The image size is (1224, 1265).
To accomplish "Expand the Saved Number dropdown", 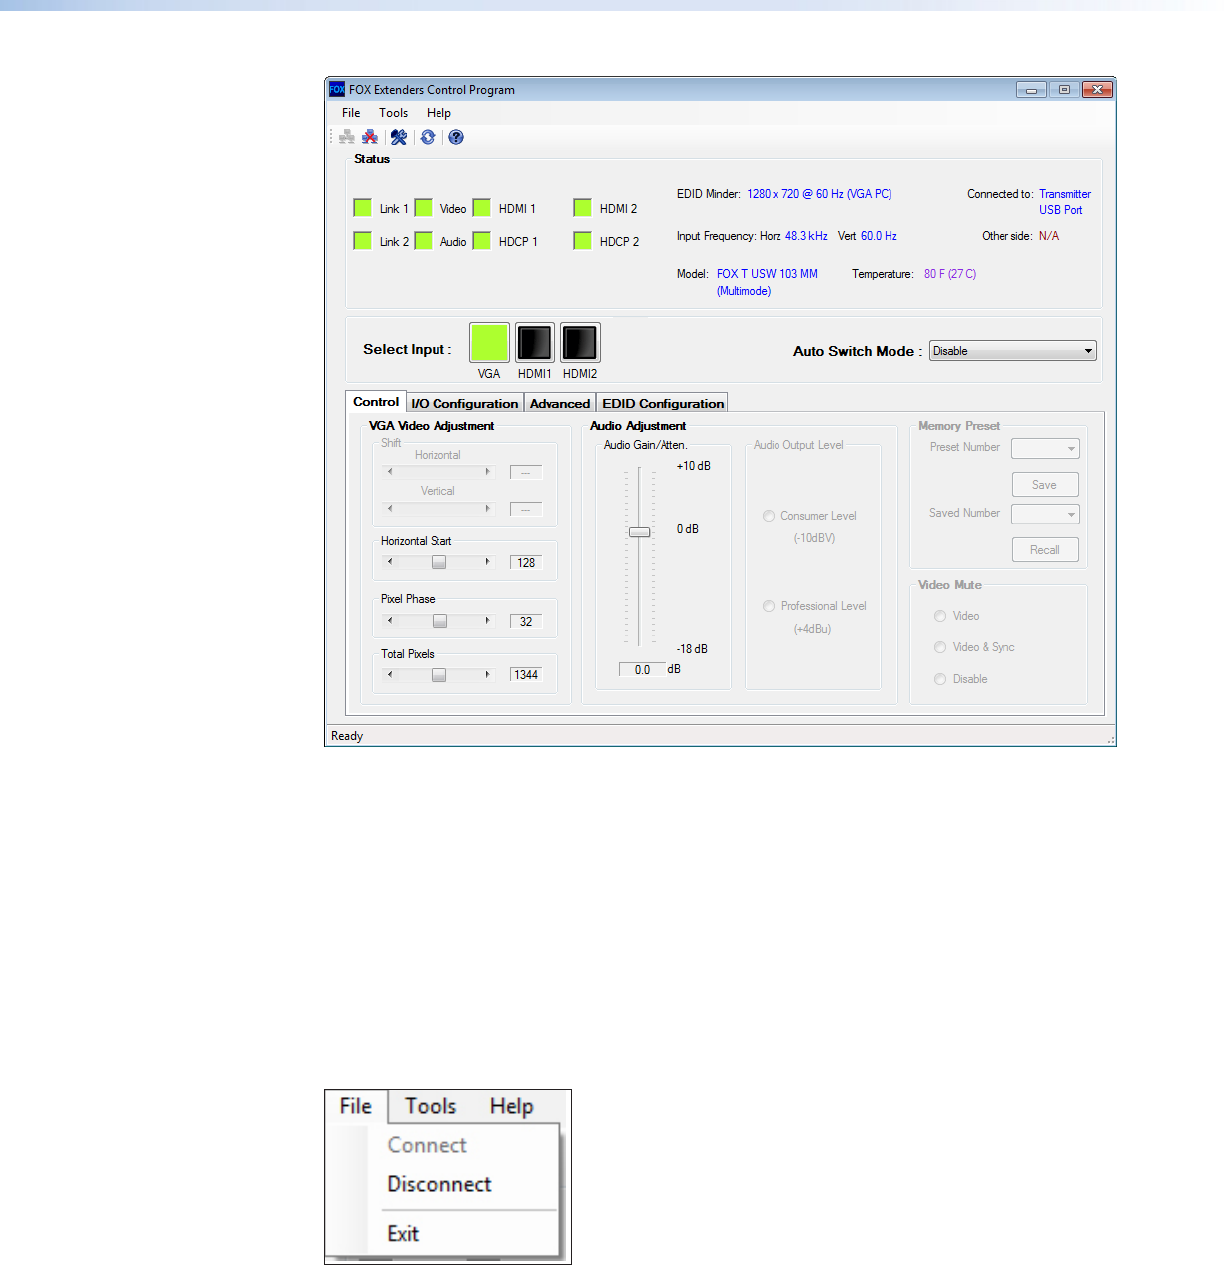I will pos(1045,514).
